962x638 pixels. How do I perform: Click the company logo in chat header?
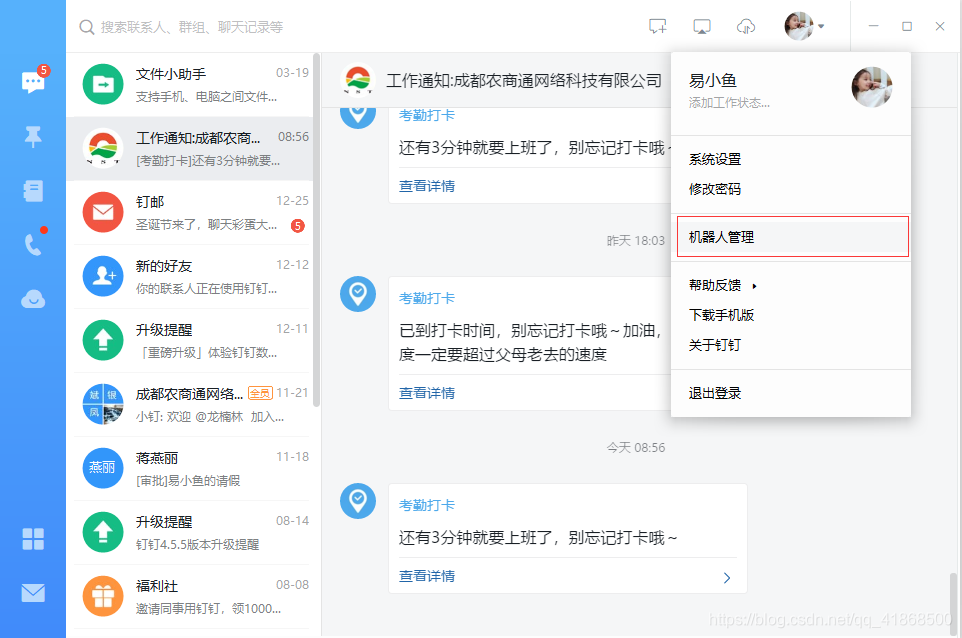tap(358, 80)
